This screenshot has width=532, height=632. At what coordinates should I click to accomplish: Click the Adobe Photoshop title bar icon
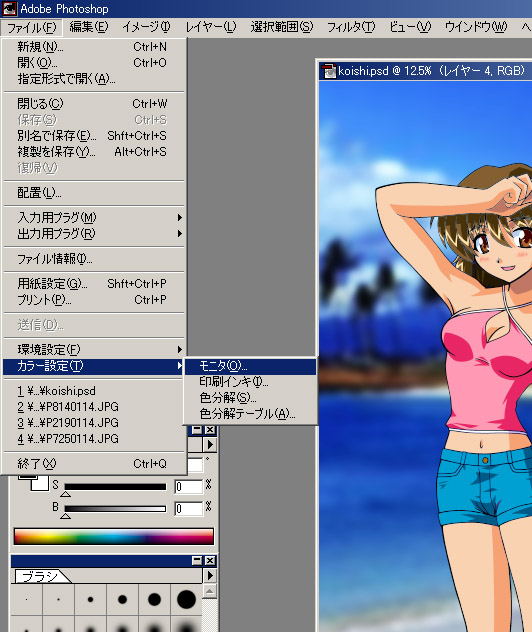point(9,8)
